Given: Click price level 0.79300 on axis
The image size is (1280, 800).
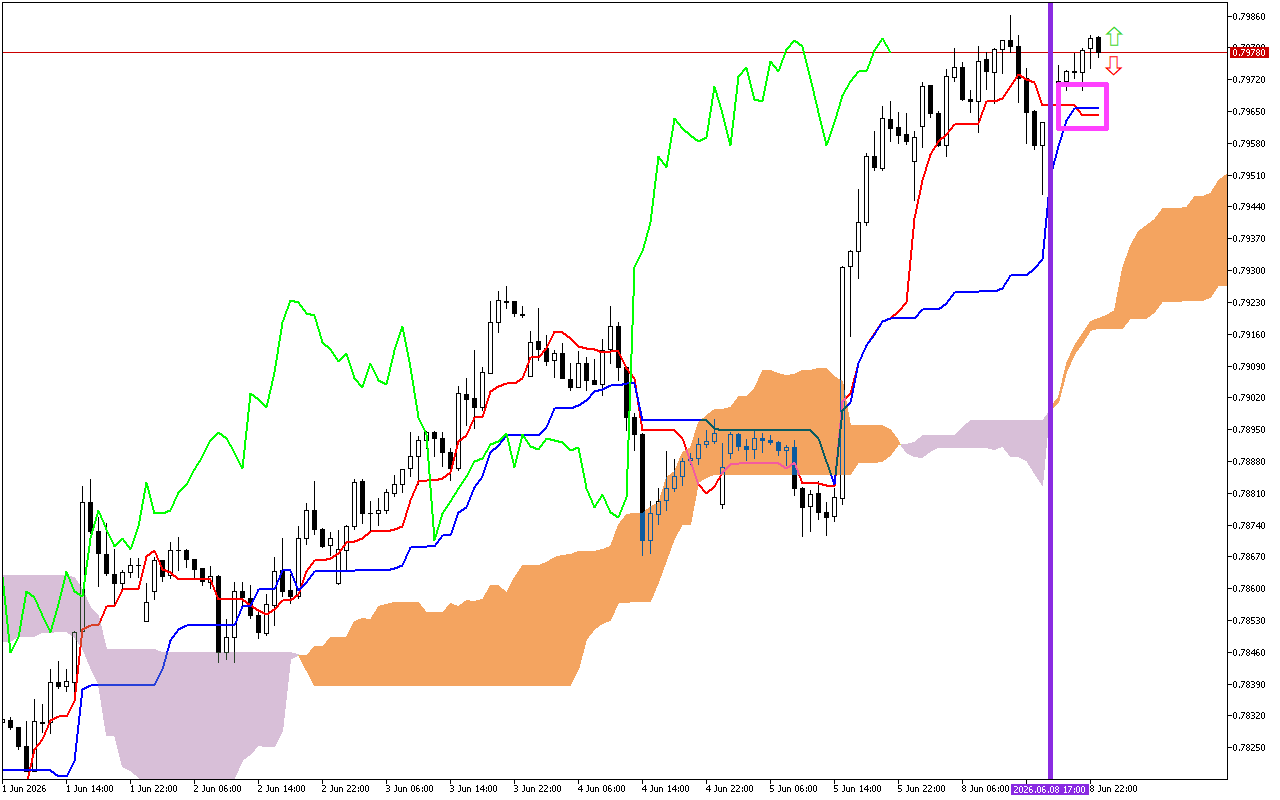Looking at the screenshot, I should click(1249, 271).
